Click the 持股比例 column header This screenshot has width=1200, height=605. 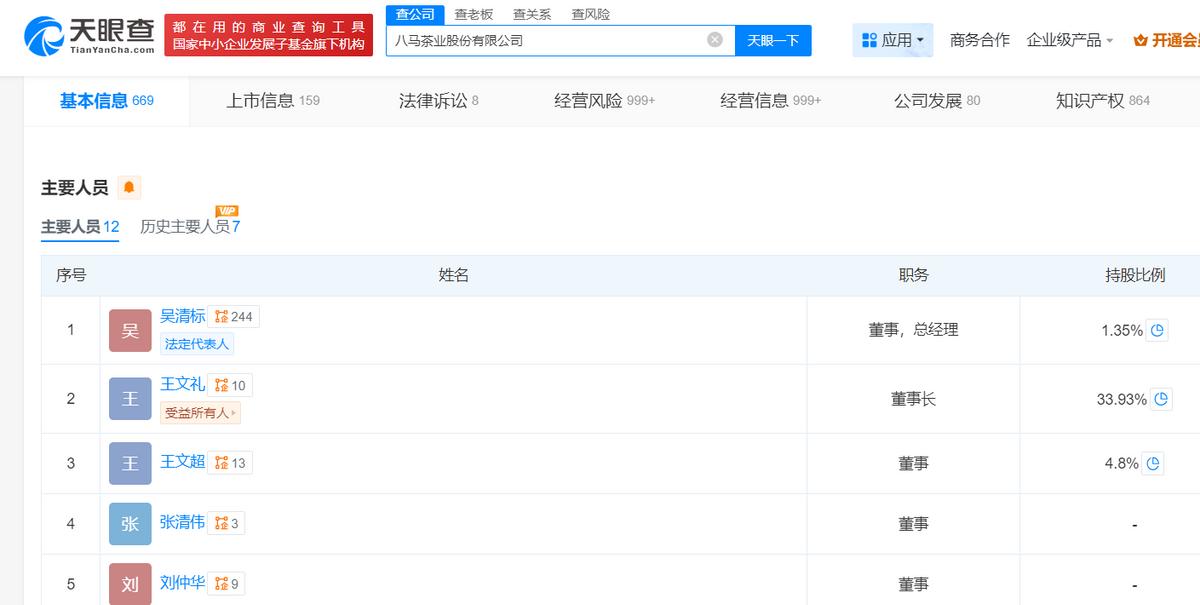pyautogui.click(x=1135, y=276)
